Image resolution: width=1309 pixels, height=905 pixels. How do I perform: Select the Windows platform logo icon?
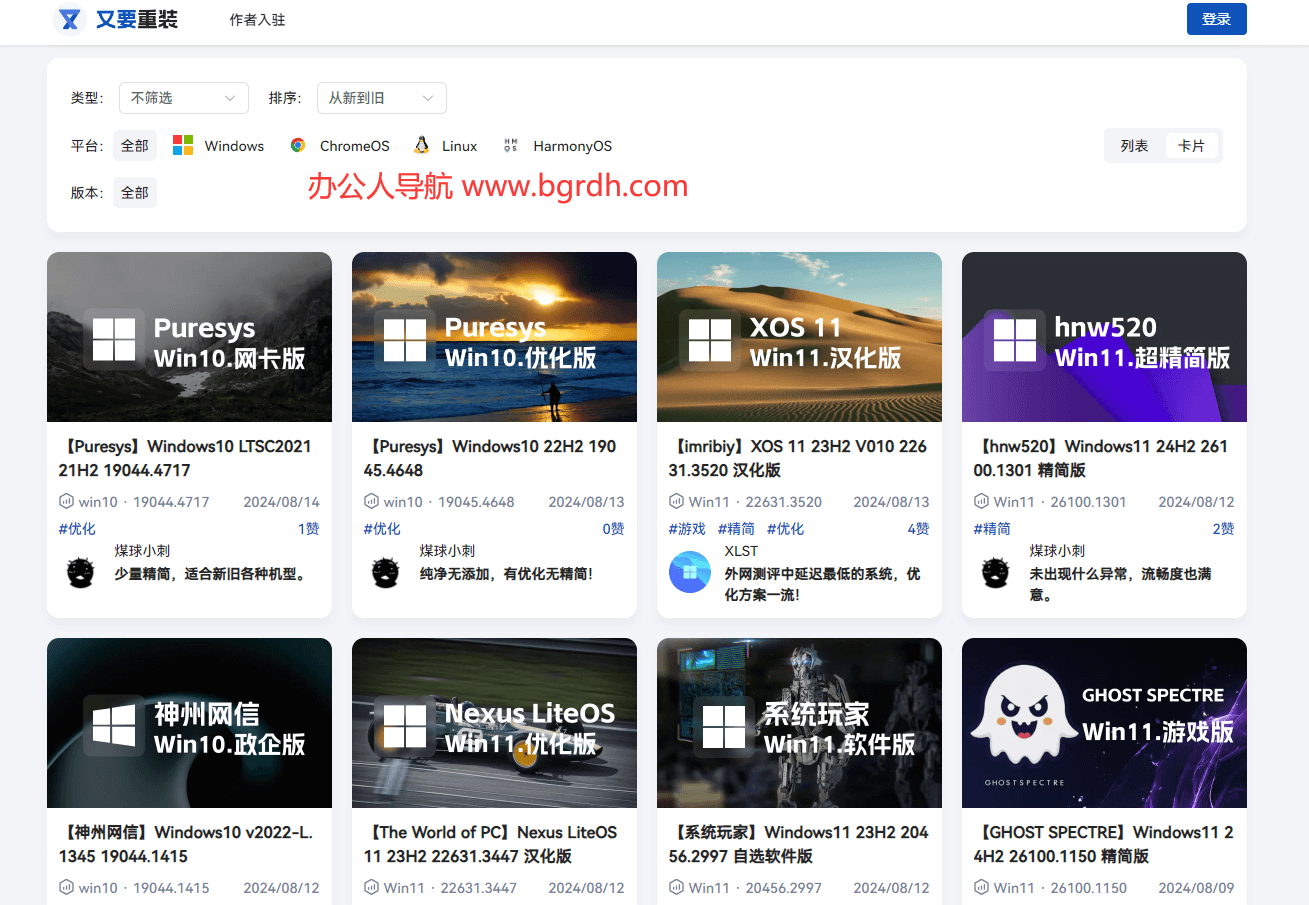(x=183, y=146)
